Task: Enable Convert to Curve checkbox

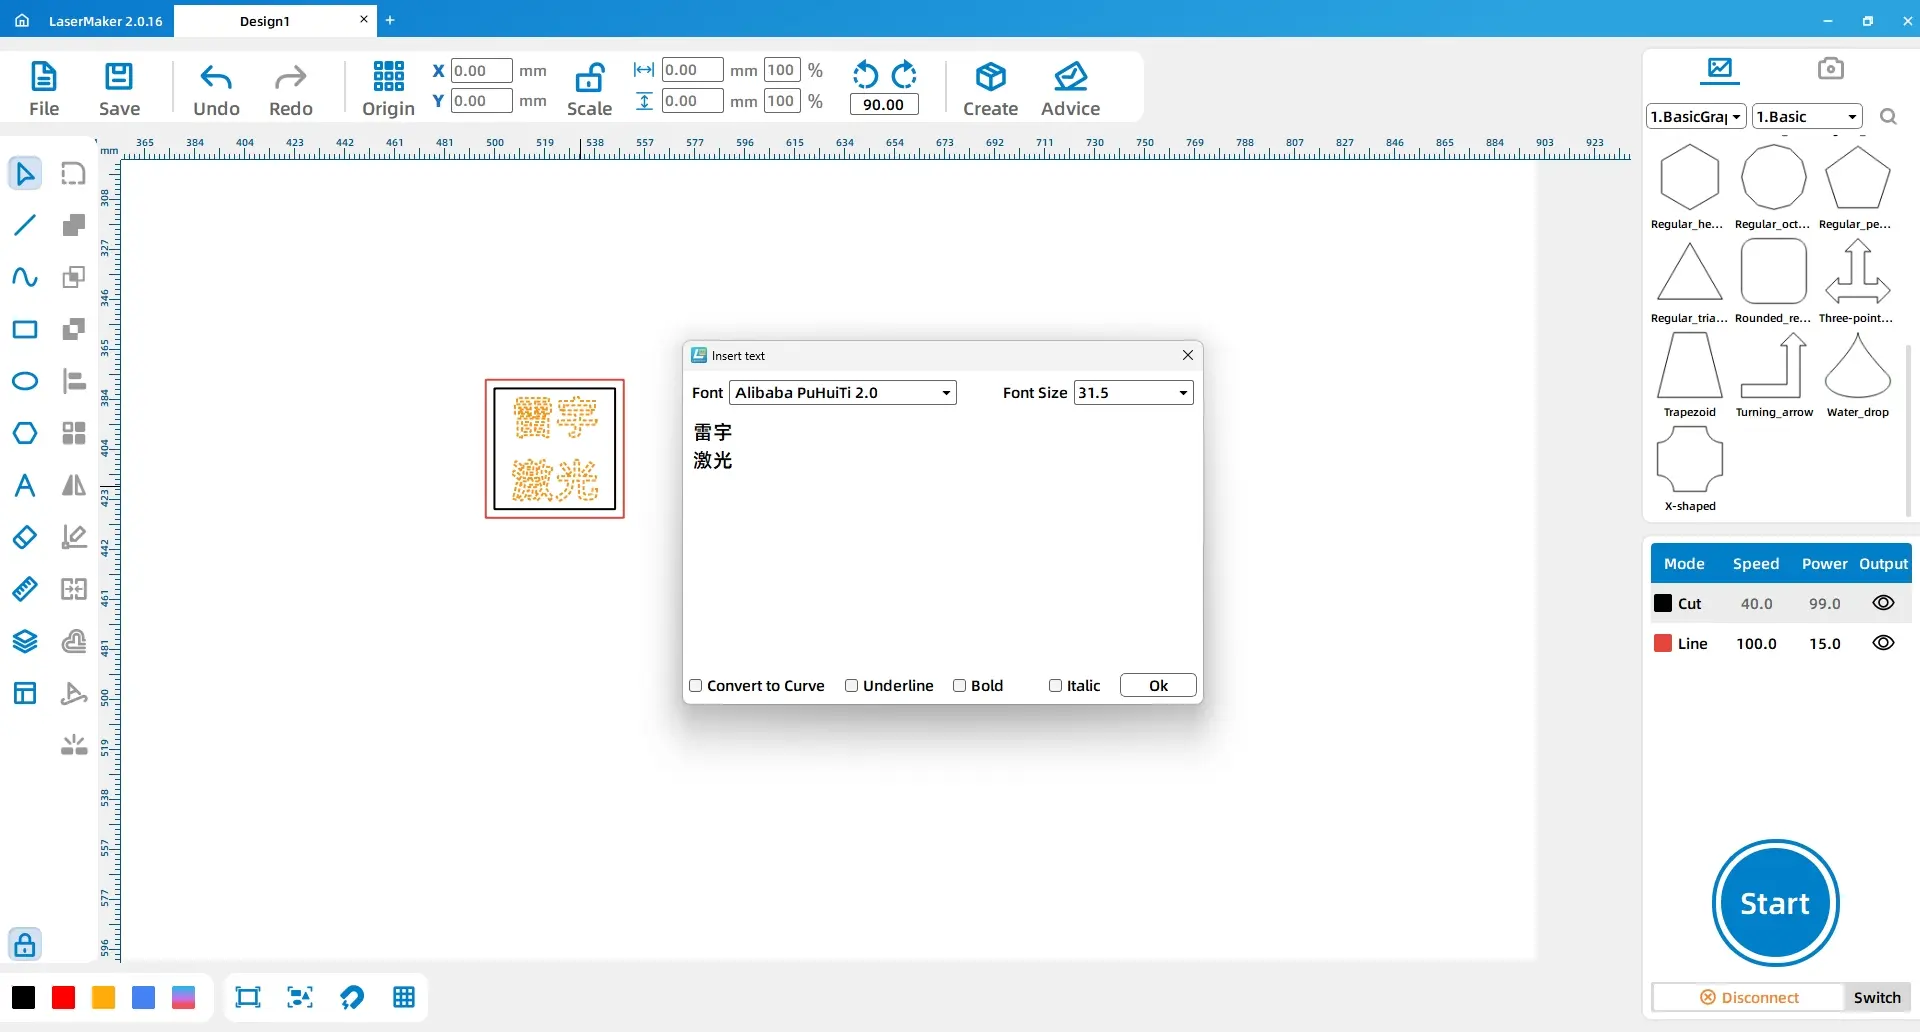Action: point(696,686)
